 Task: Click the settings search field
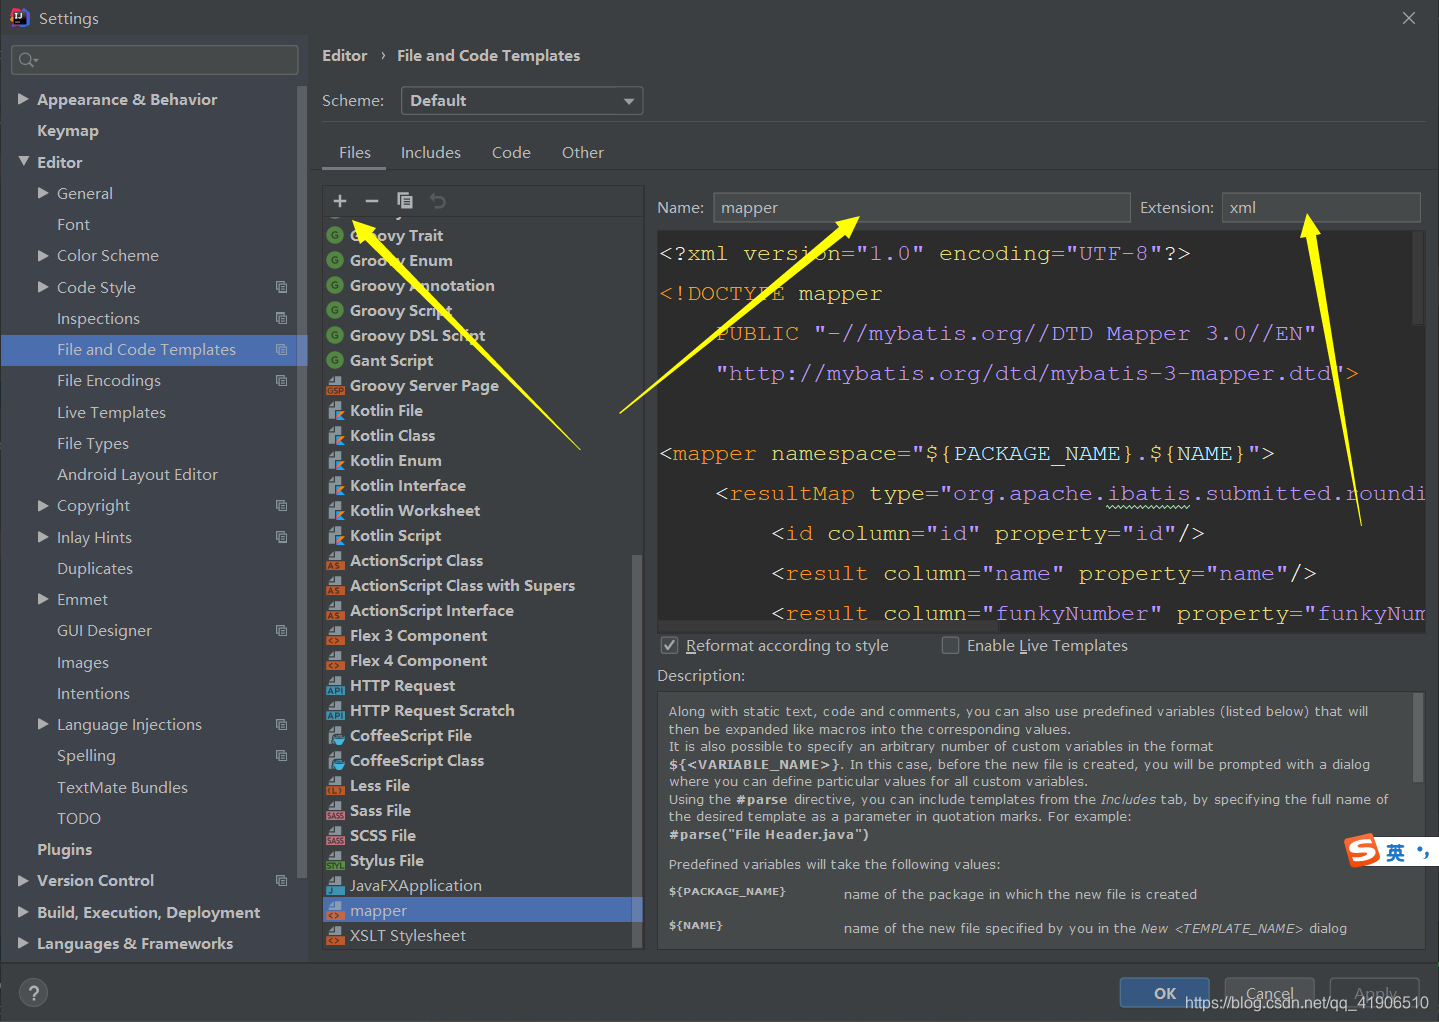point(155,60)
